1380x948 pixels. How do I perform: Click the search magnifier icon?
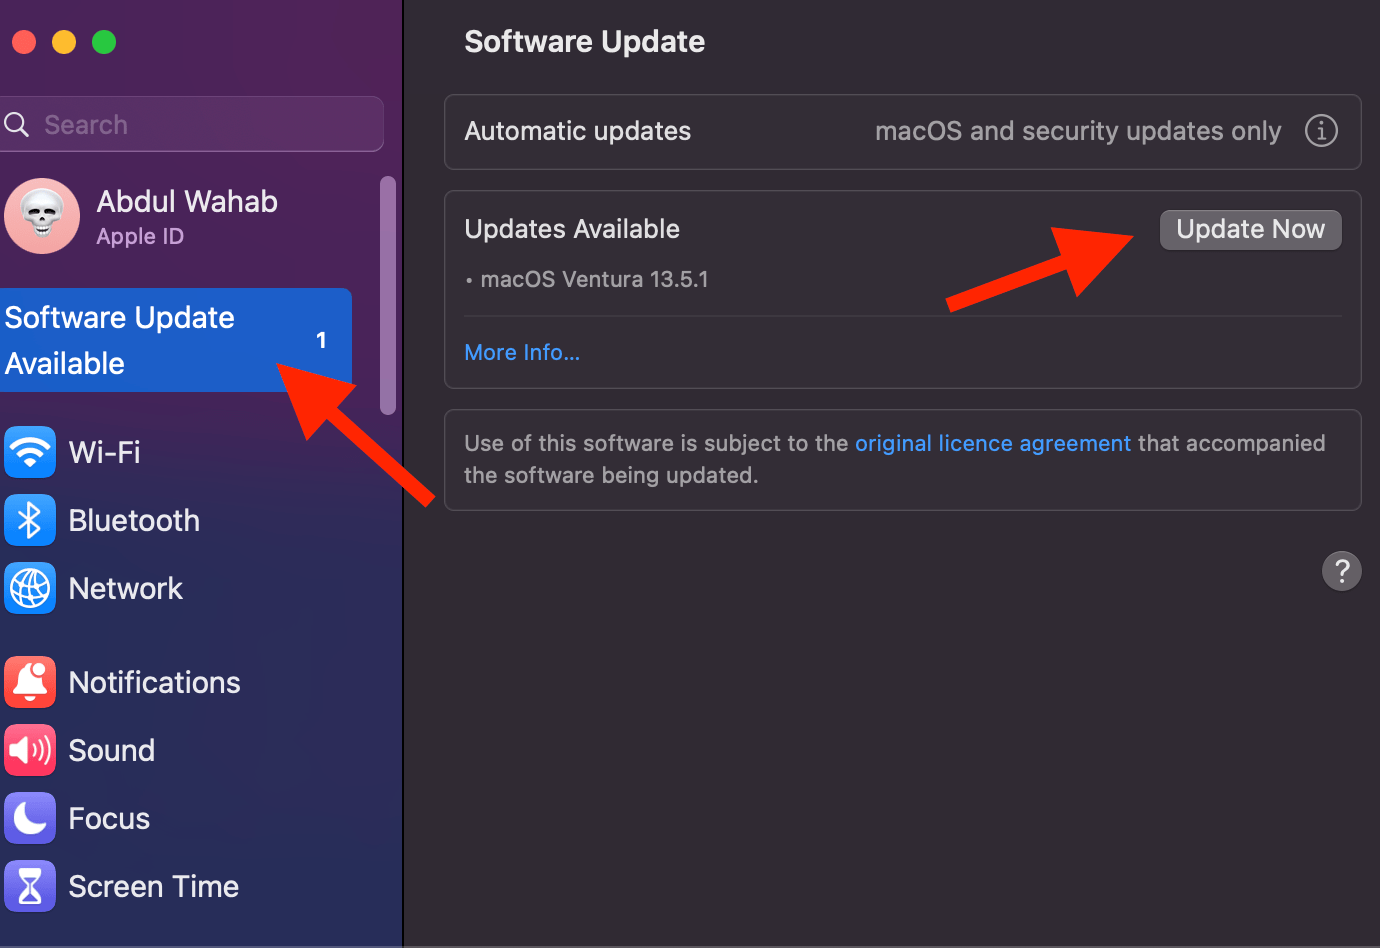point(17,124)
